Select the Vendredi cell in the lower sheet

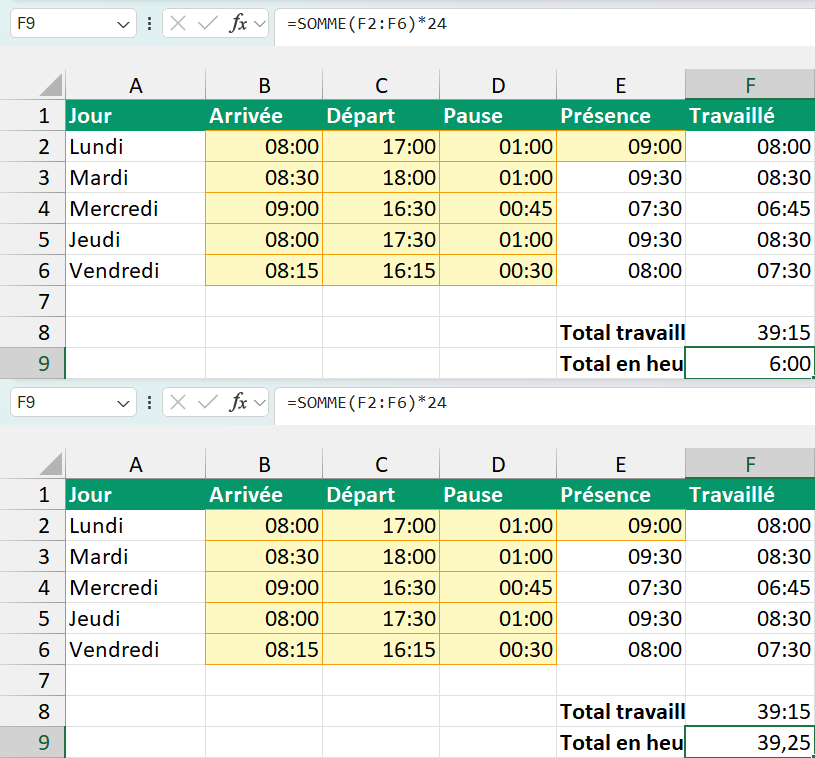click(136, 649)
